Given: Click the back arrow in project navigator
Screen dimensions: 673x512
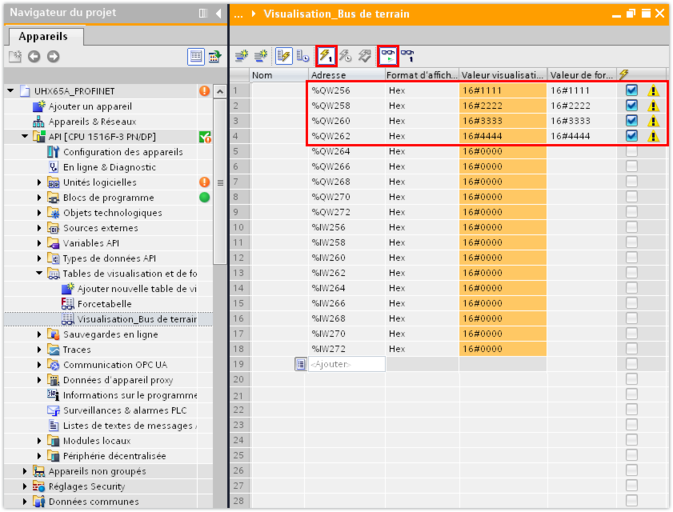Looking at the screenshot, I should pyautogui.click(x=33, y=57).
